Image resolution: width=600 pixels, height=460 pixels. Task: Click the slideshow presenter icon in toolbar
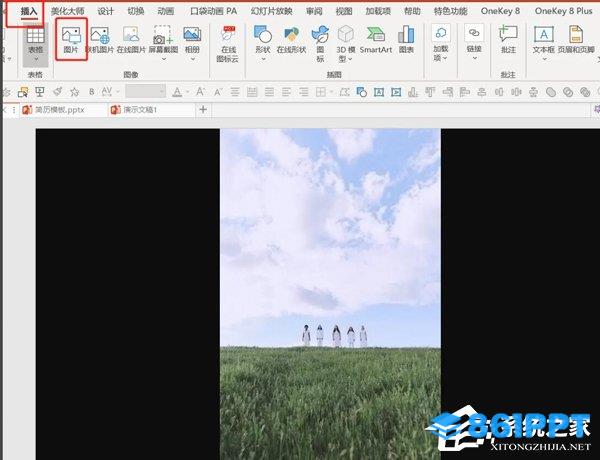click(40, 92)
